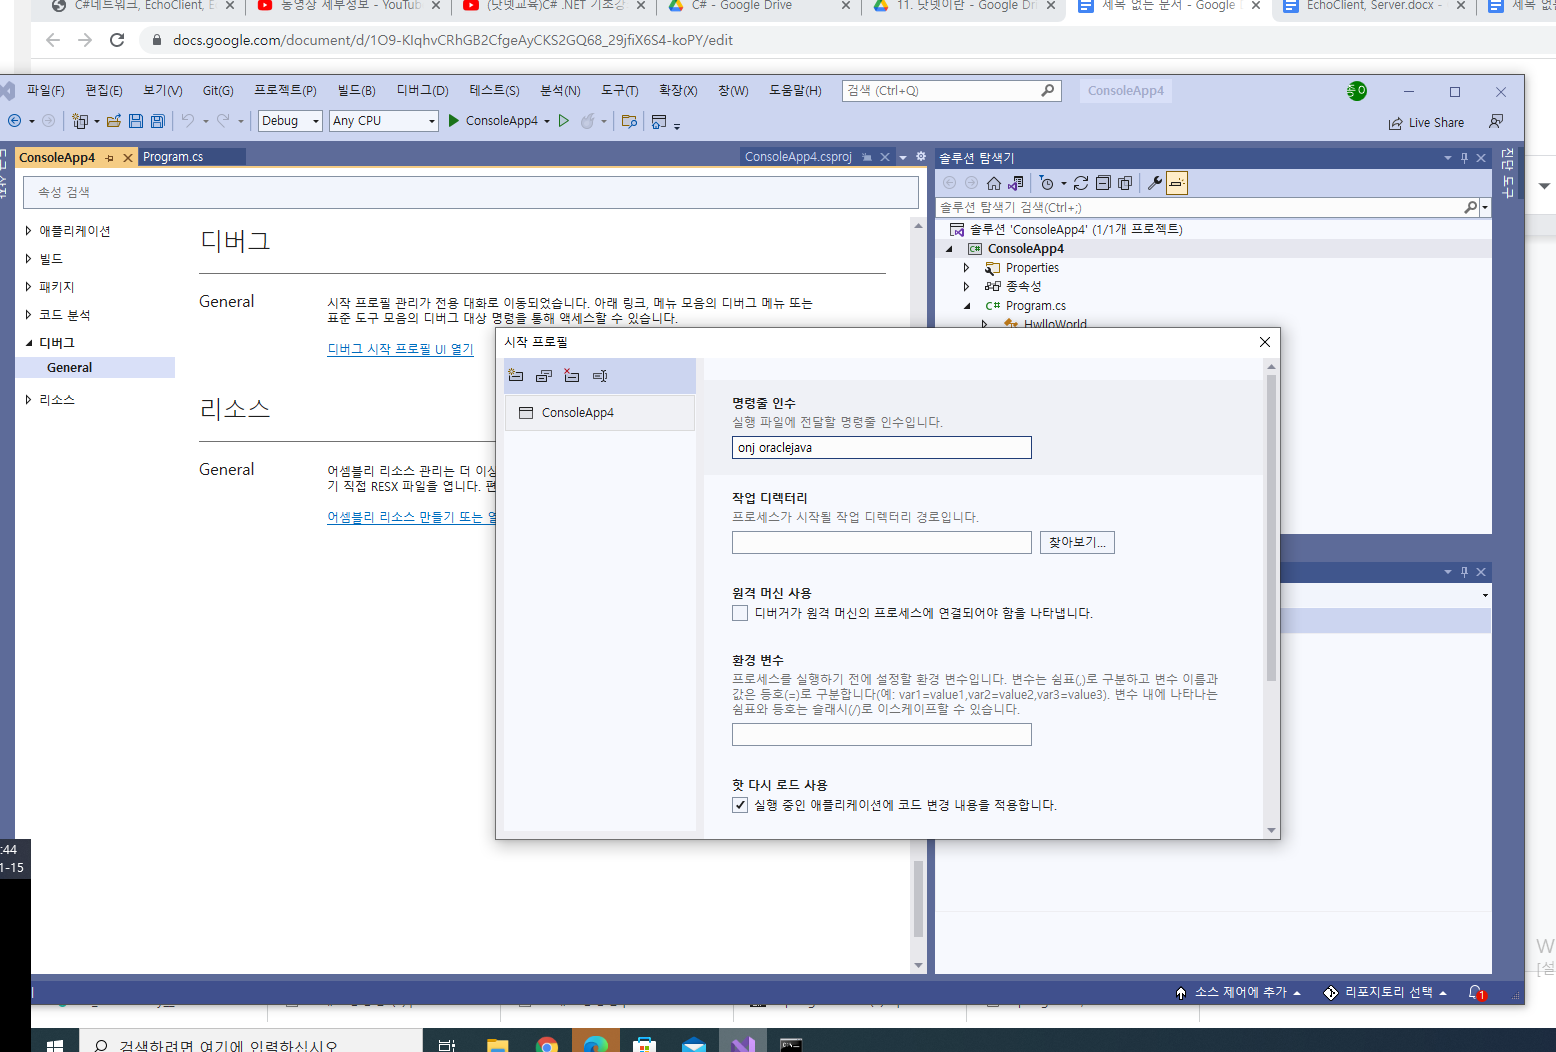Screen dimensions: 1556x1052
Task: Open the 파일(F) menu
Action: click(x=45, y=91)
